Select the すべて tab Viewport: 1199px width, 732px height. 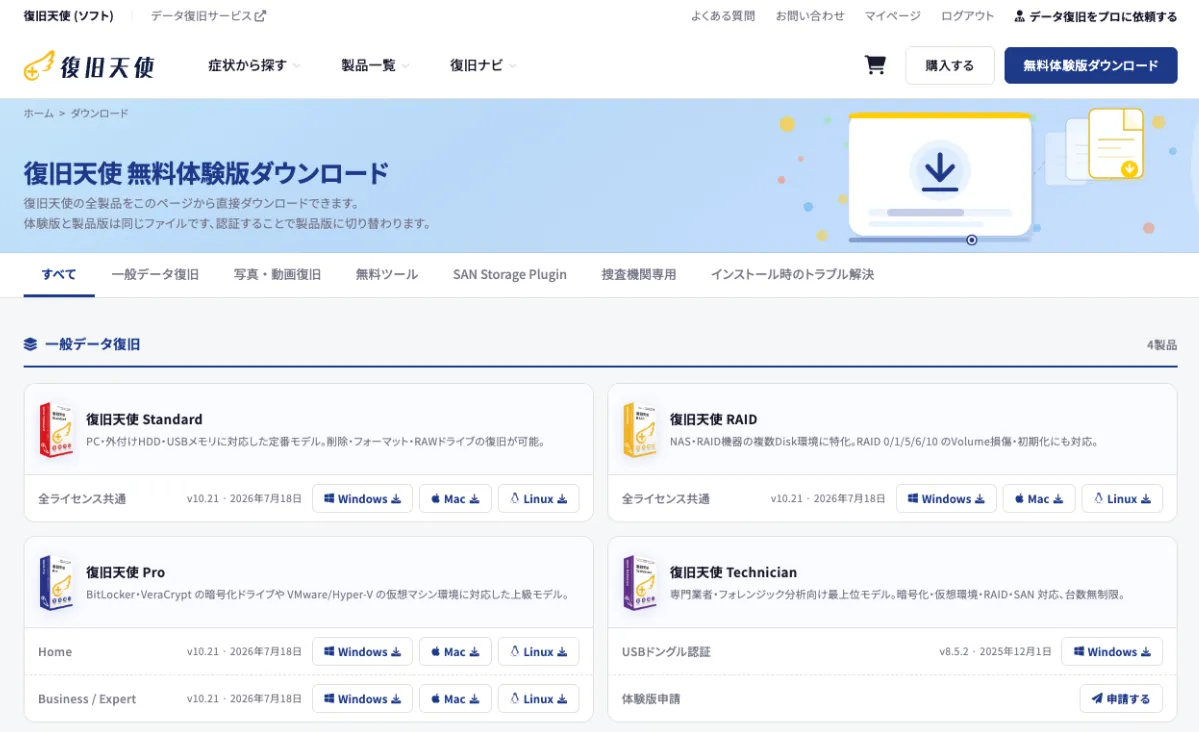pos(59,275)
